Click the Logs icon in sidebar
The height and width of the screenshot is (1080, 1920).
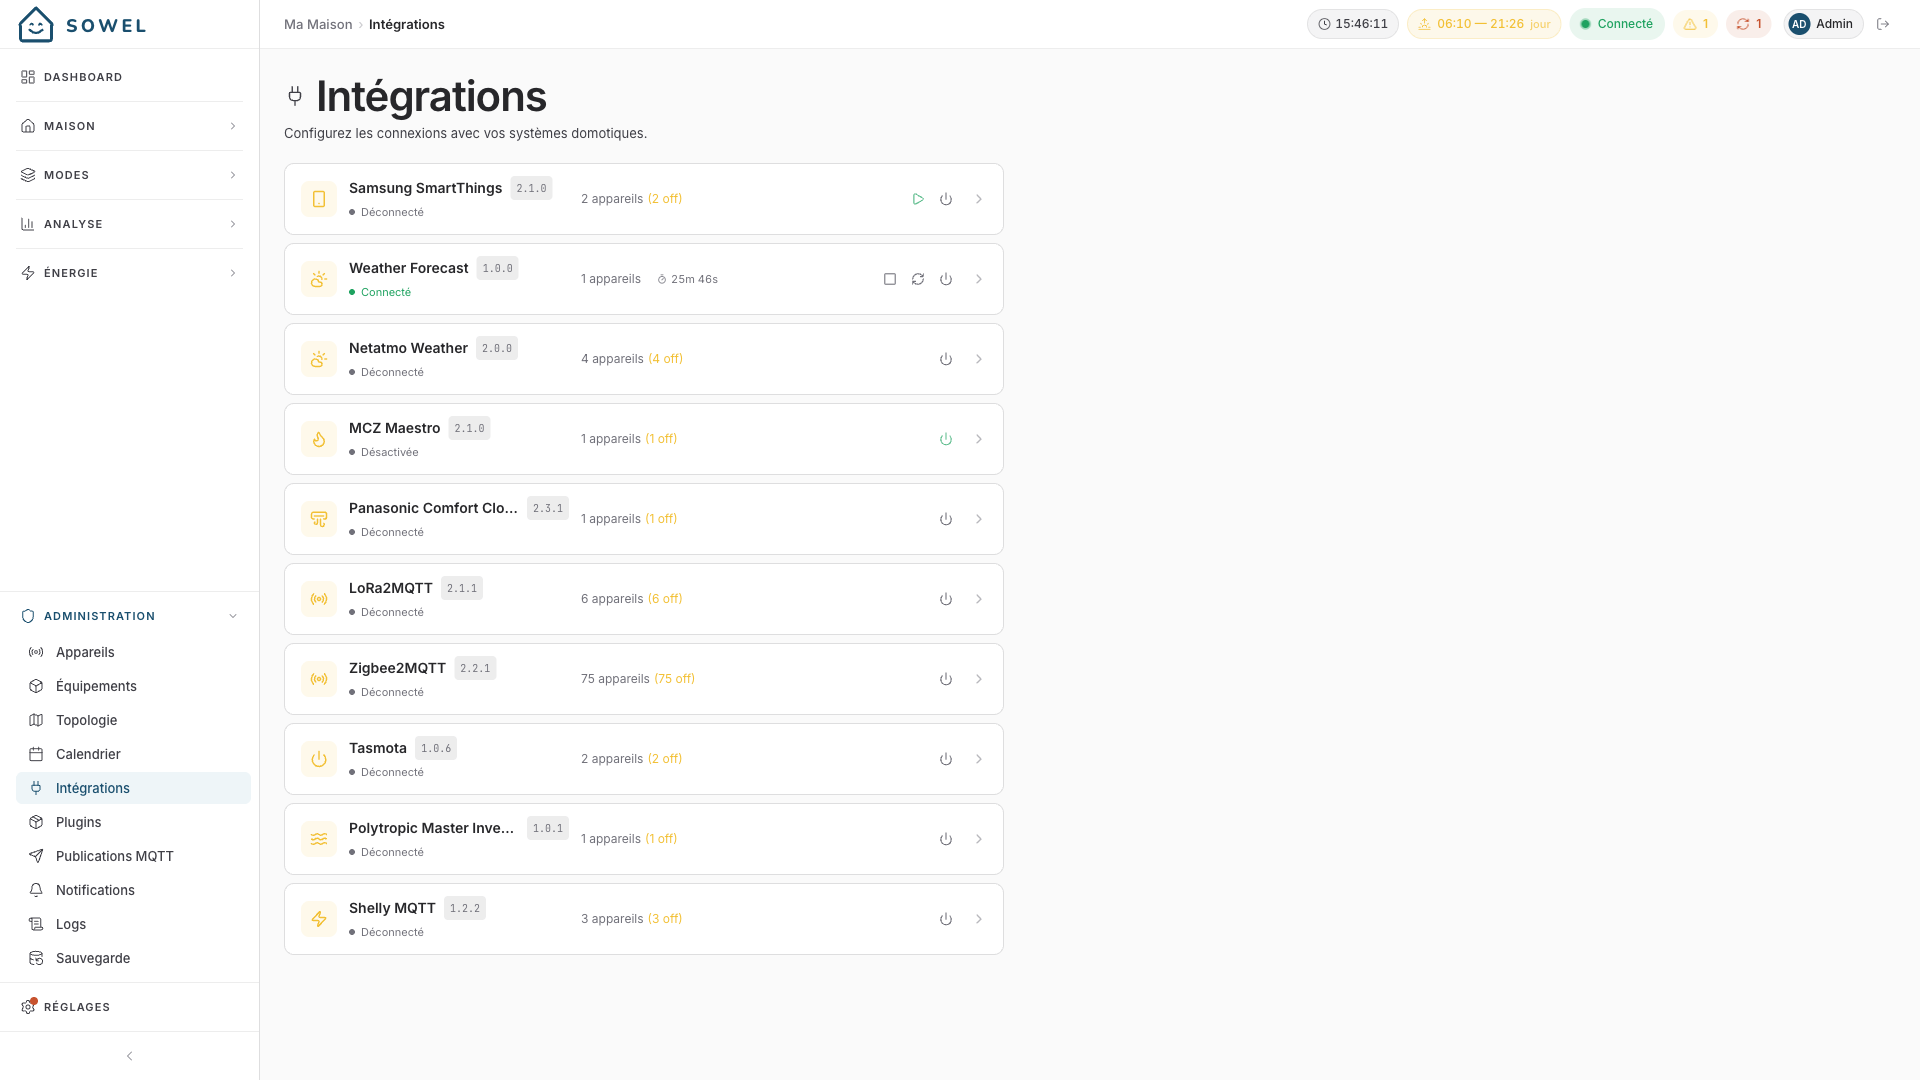36,924
